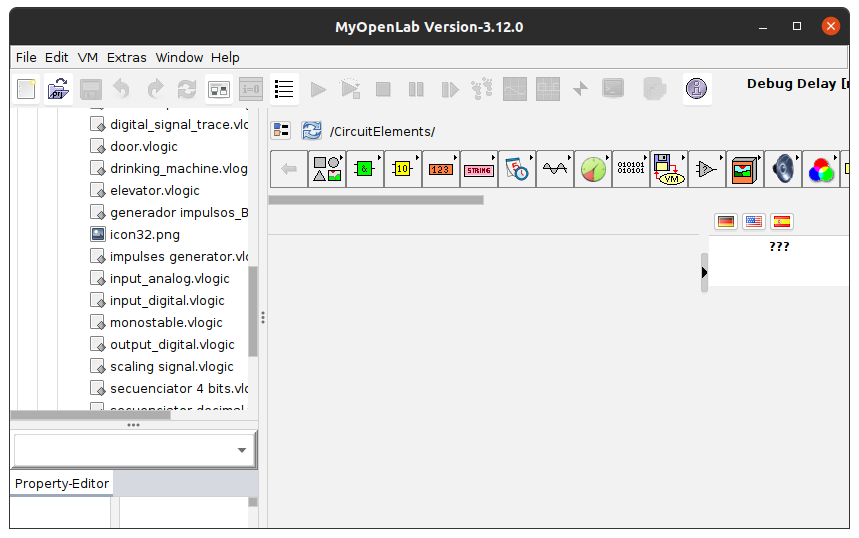This screenshot has height=538, width=859.
Task: Click the redo arrow icon
Action: pyautogui.click(x=156, y=89)
